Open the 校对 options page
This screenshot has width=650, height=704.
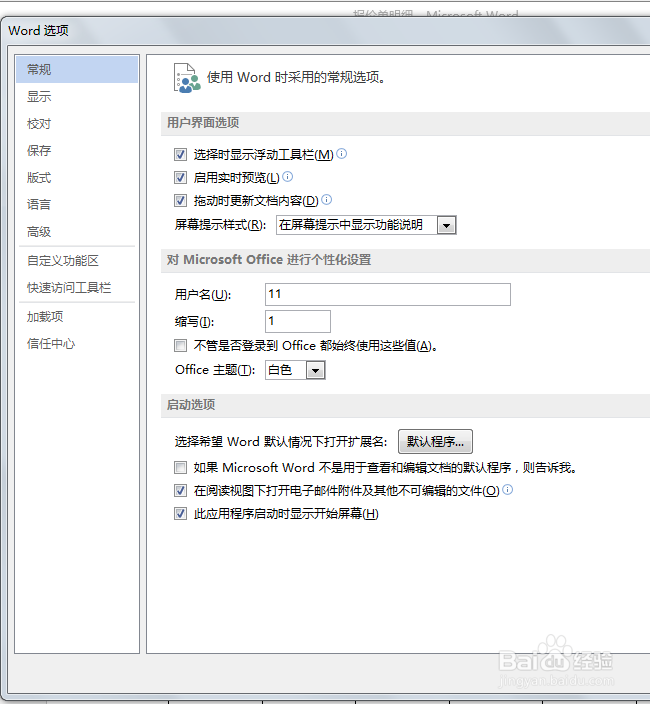pyautogui.click(x=77, y=123)
